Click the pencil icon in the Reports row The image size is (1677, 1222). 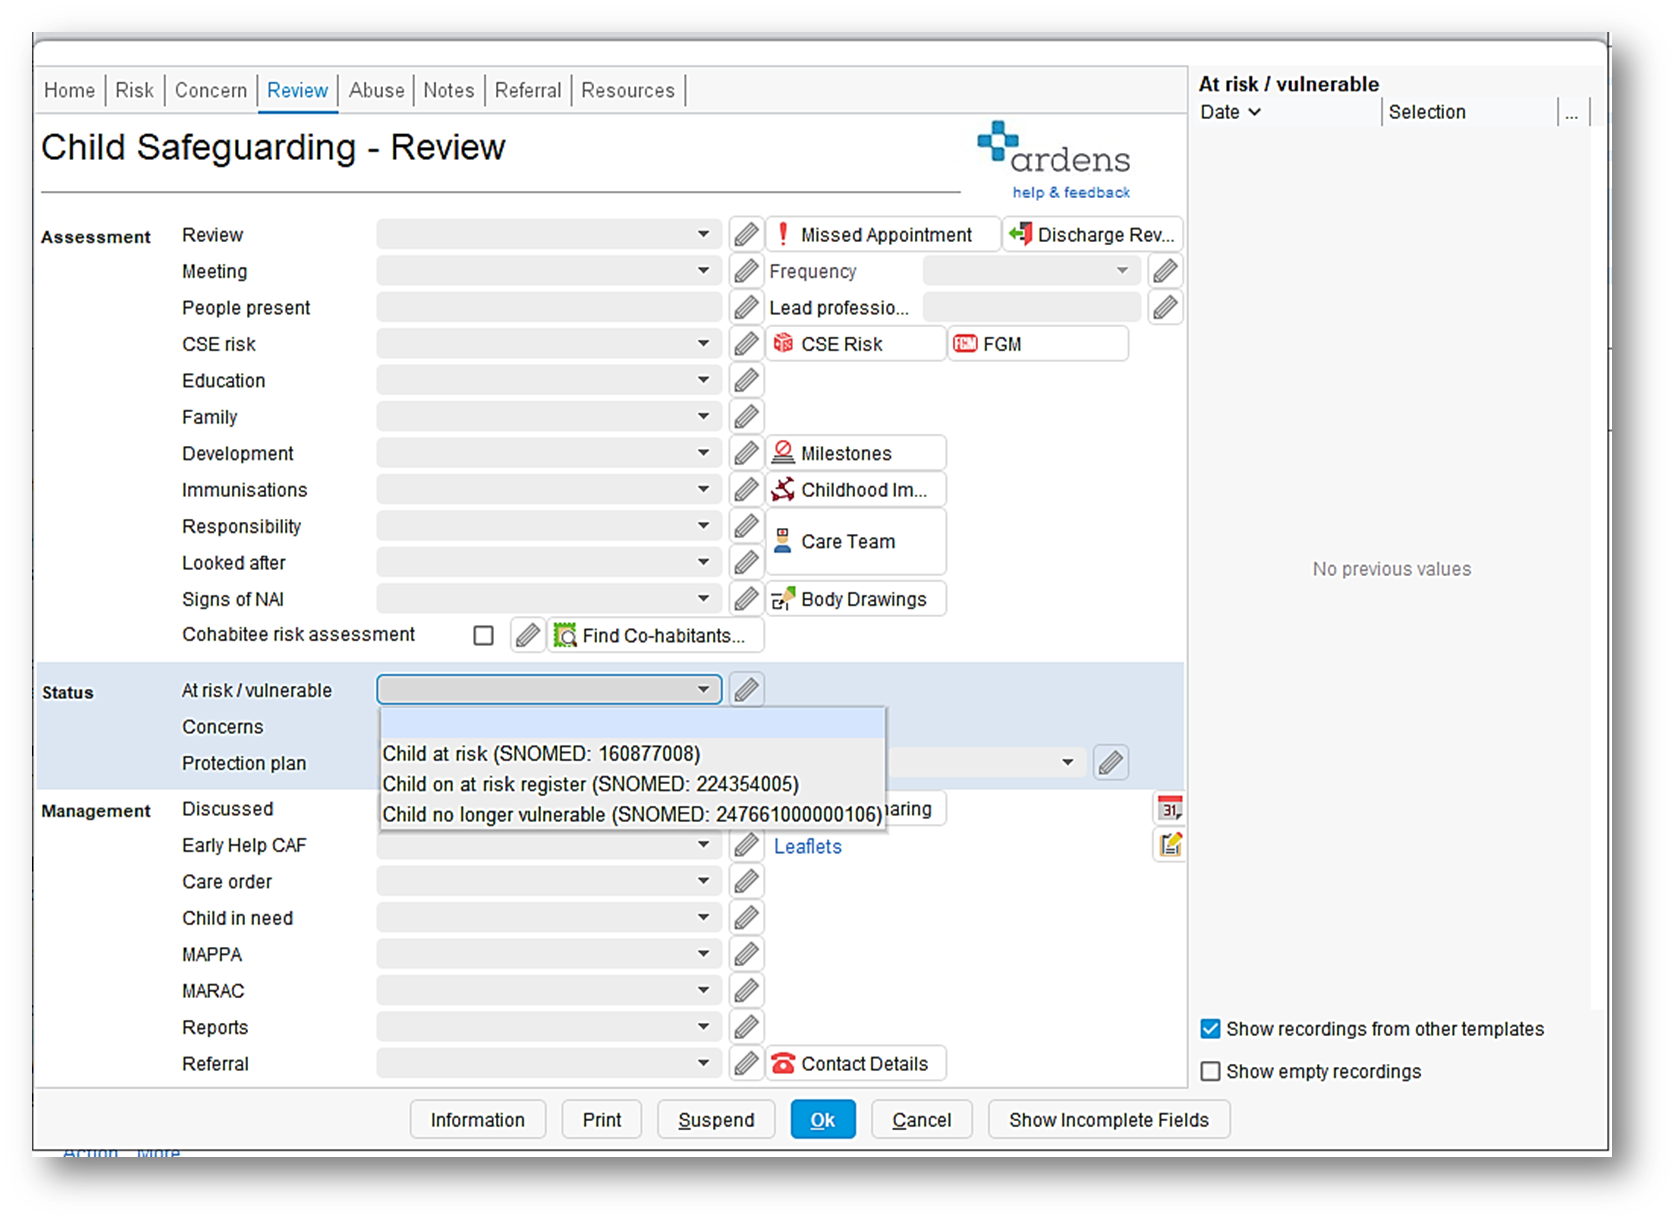pyautogui.click(x=746, y=1027)
